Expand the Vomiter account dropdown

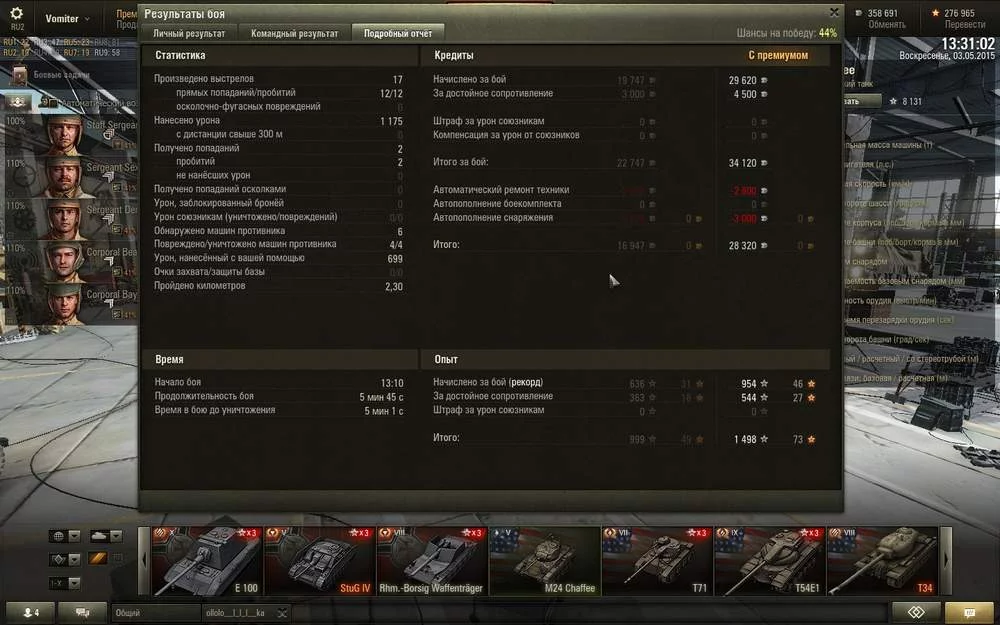67,18
